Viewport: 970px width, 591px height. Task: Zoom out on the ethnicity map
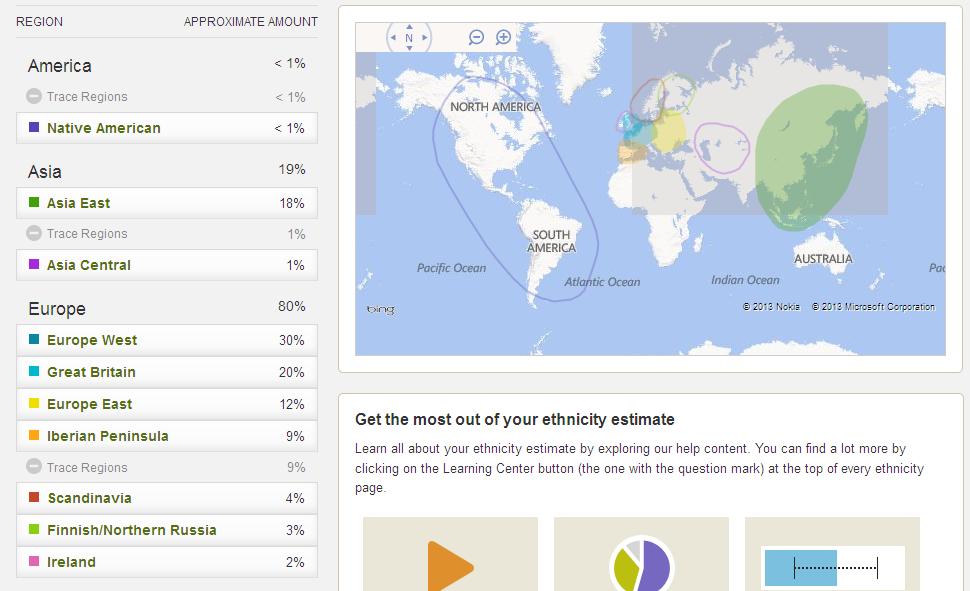477,37
